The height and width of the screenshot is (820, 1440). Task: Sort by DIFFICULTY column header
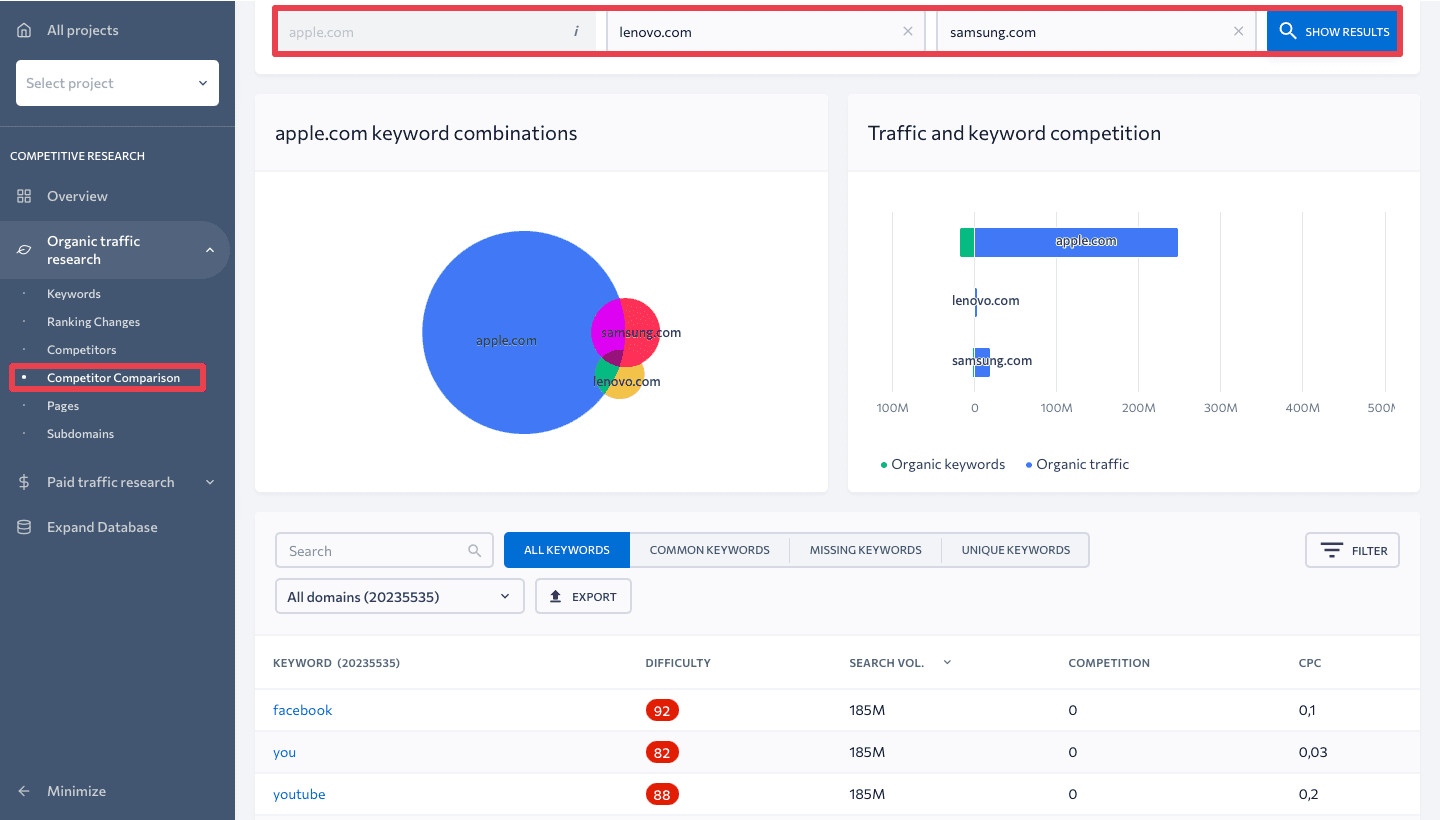[x=678, y=663]
